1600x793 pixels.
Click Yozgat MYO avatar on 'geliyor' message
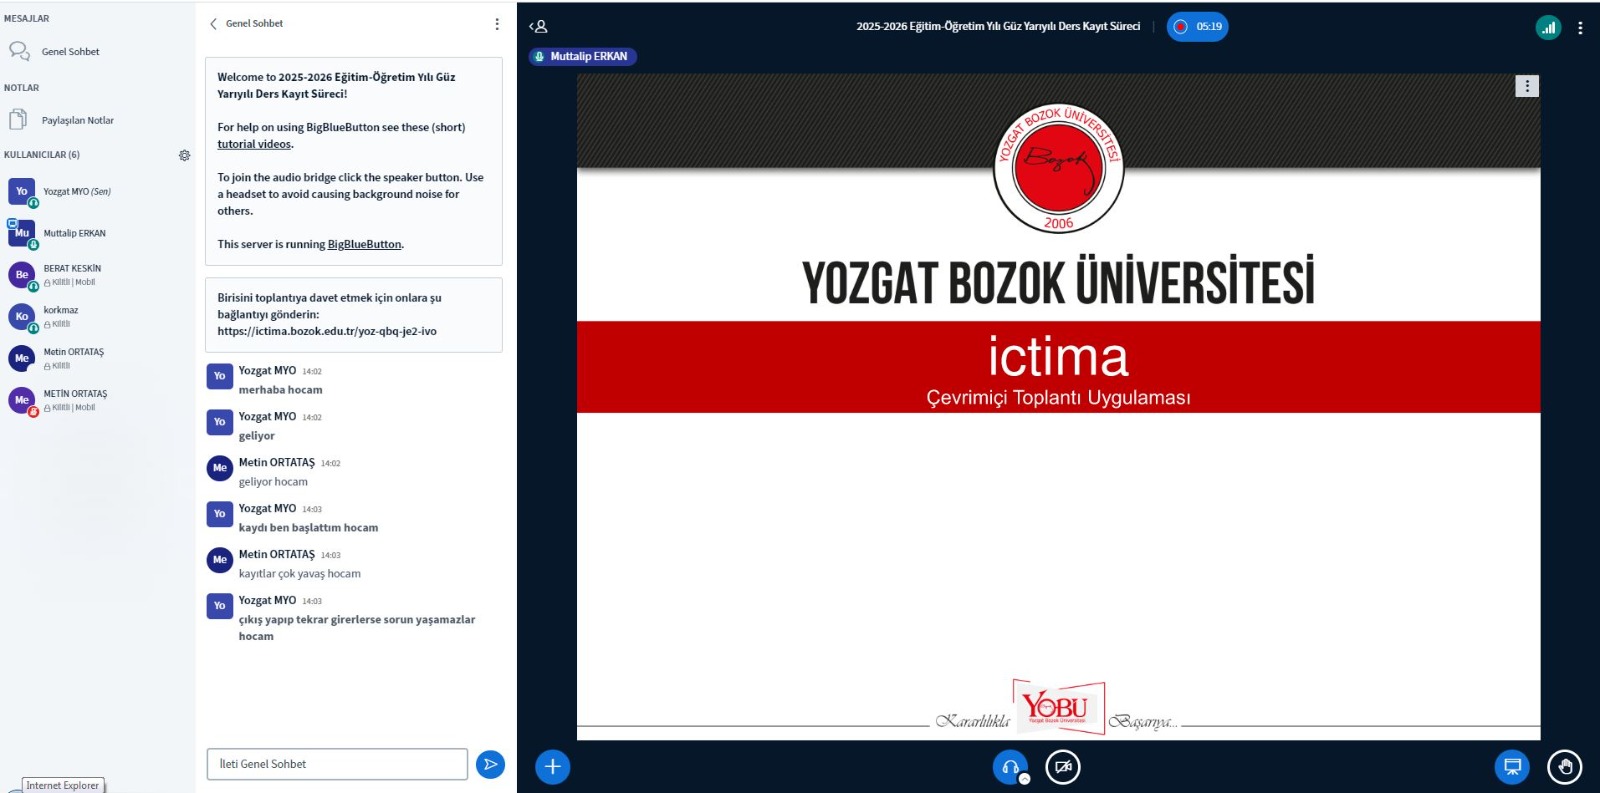click(x=220, y=422)
